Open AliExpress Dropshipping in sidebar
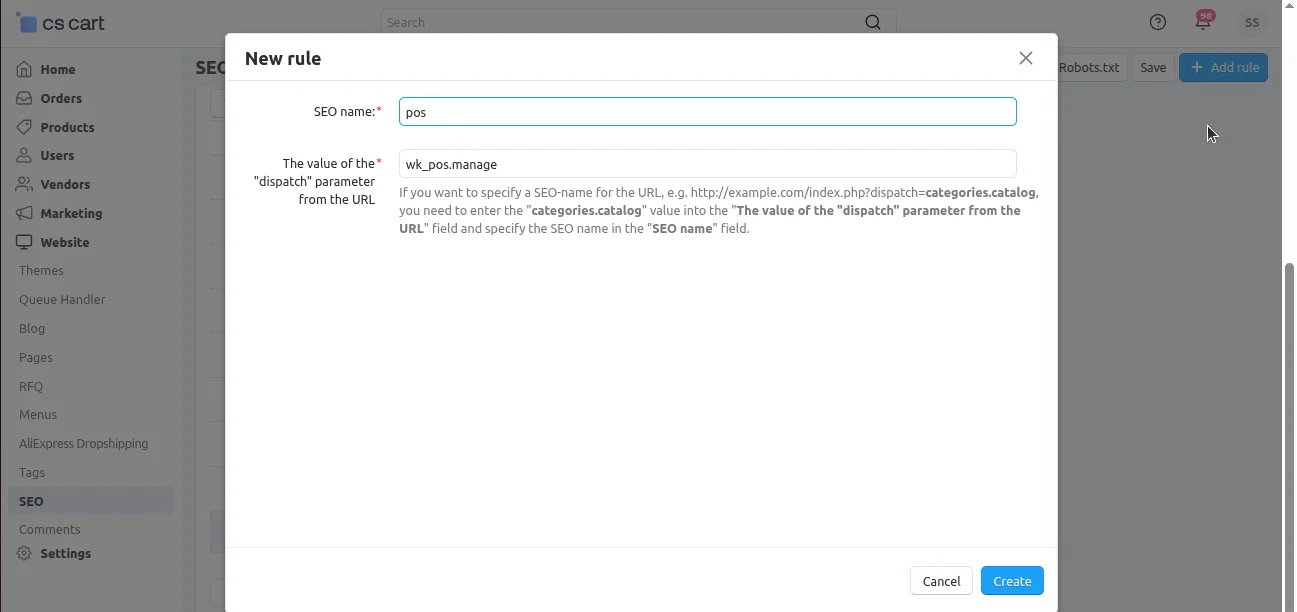1297x612 pixels. [83, 444]
